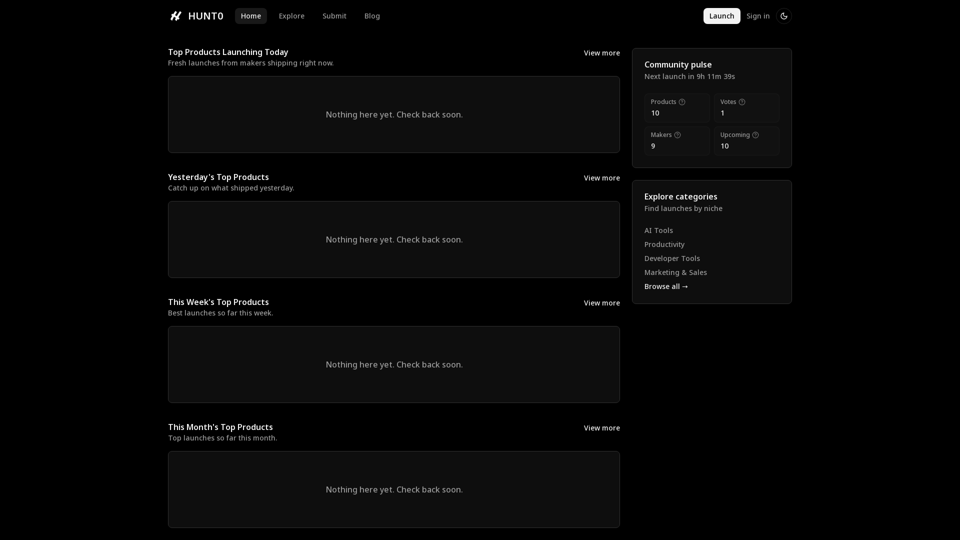Click empty-state message under This Month's Top Products
Screen dimensions: 960x540
click(x=394, y=490)
